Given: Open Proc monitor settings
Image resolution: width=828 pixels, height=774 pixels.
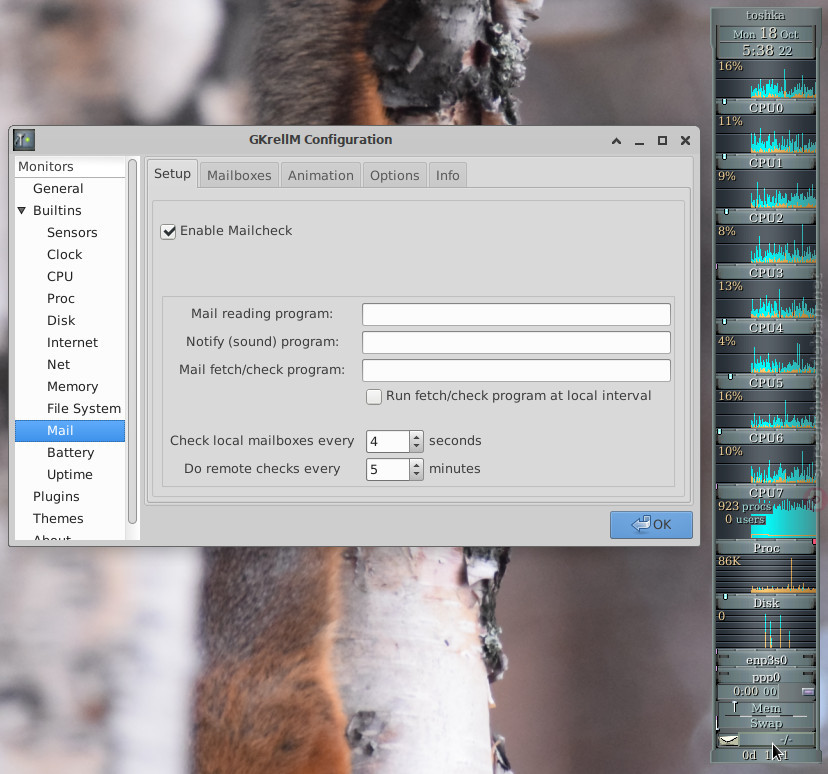Looking at the screenshot, I should click(61, 299).
